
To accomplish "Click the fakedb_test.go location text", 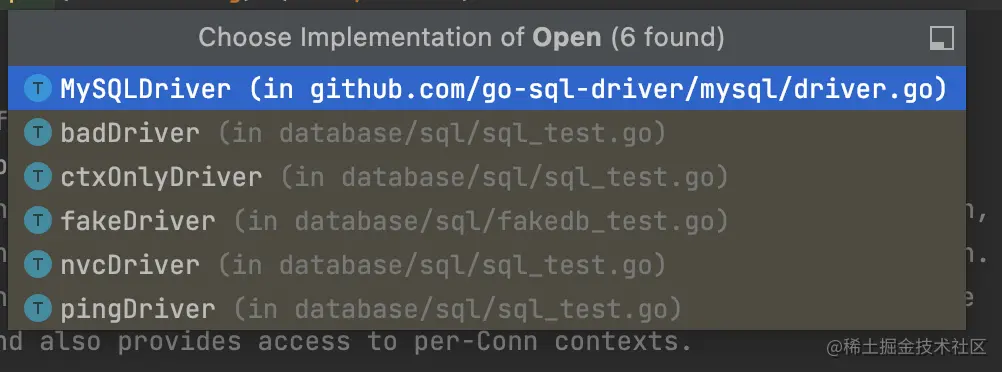I will (x=504, y=221).
